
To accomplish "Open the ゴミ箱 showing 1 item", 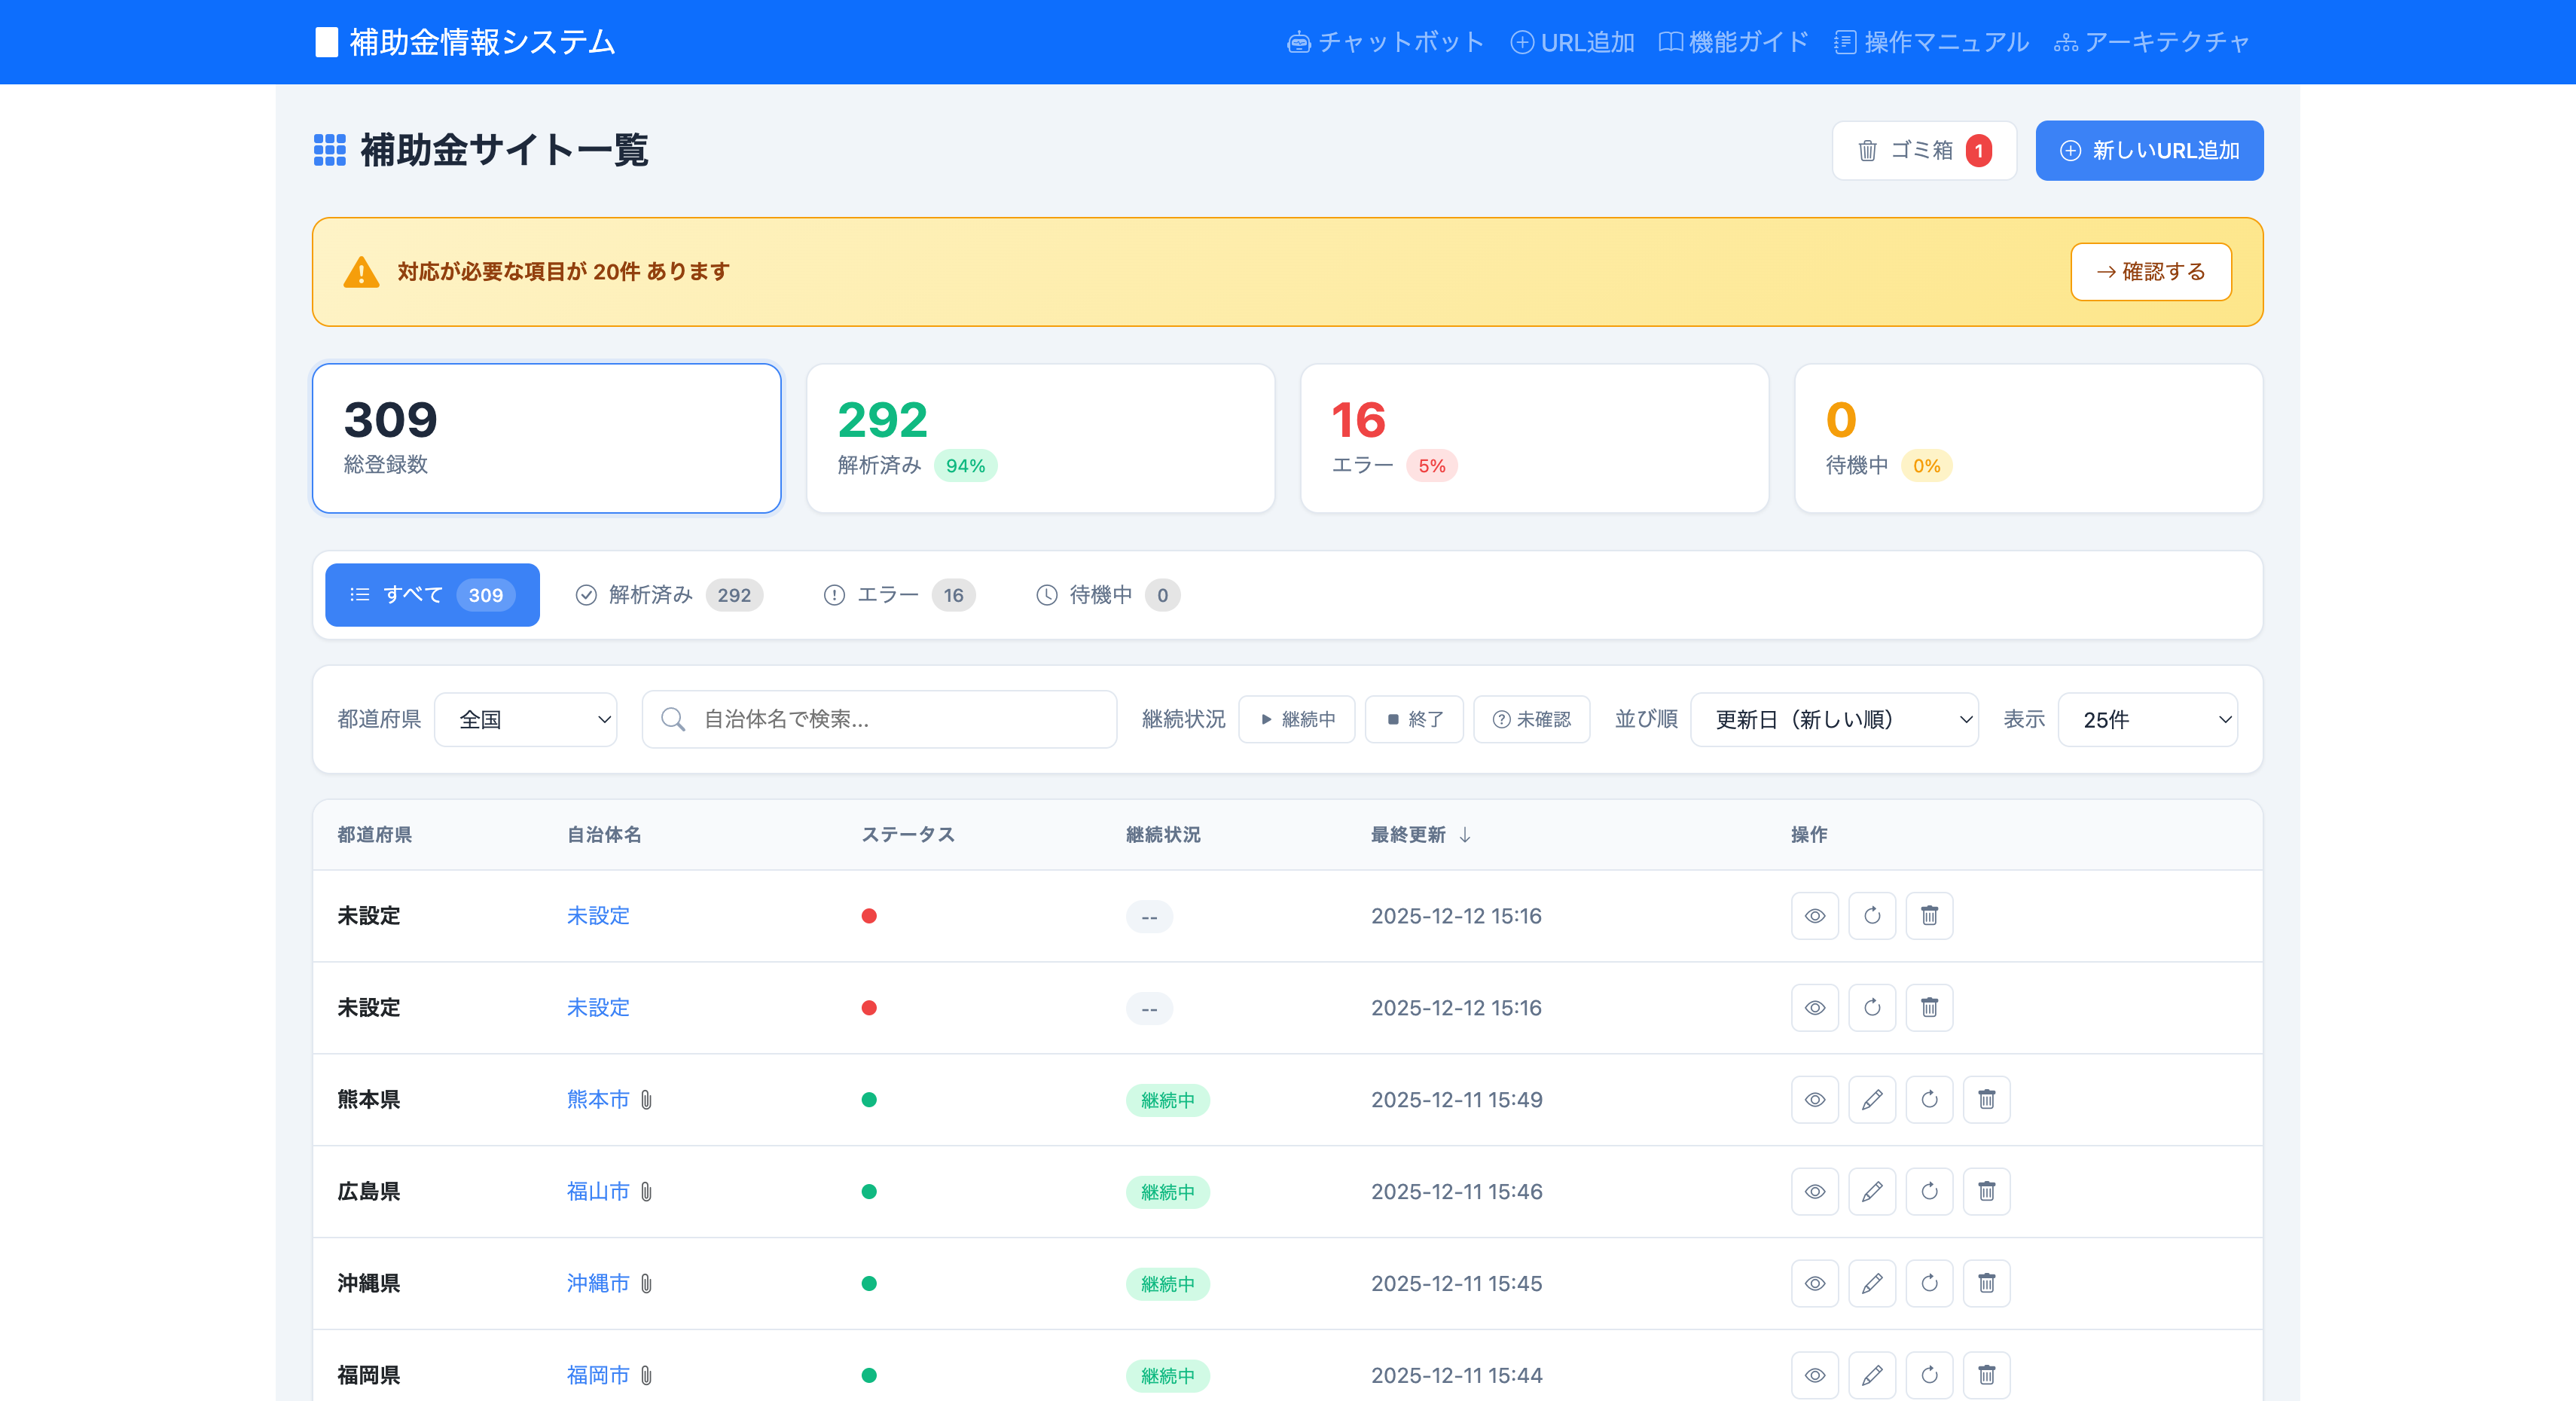I will (1922, 150).
